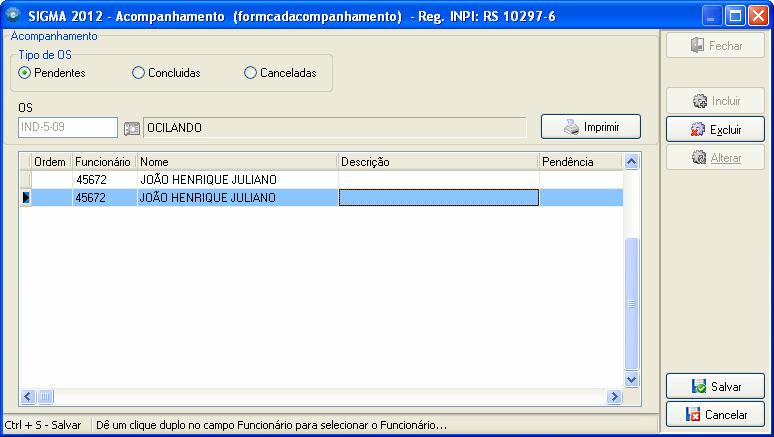The height and width of the screenshot is (437, 774).
Task: Select first row Funcionário cell 45672
Action: point(104,180)
